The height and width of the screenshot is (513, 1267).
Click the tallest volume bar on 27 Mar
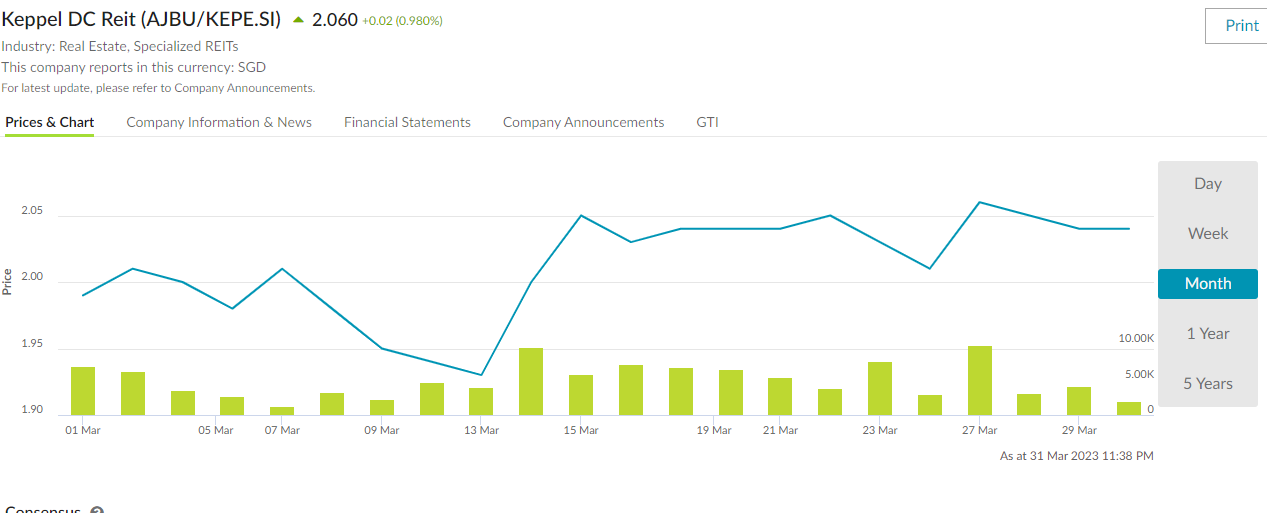point(980,381)
